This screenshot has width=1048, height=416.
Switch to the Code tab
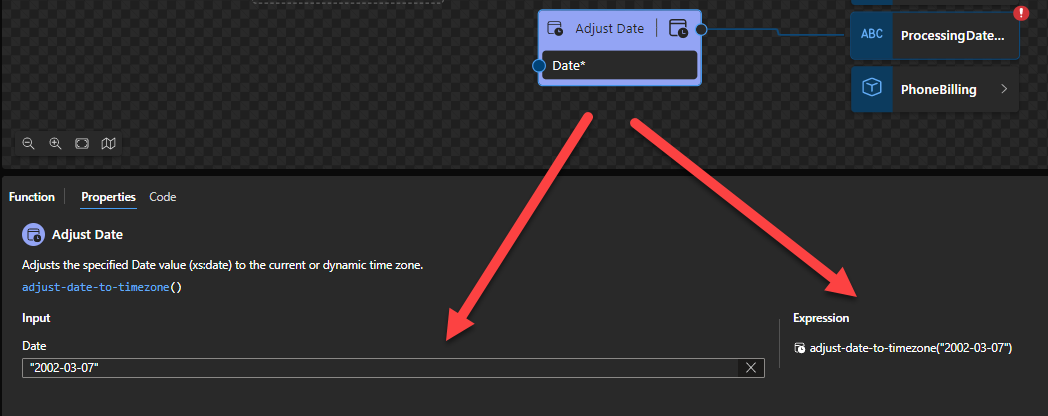point(162,197)
